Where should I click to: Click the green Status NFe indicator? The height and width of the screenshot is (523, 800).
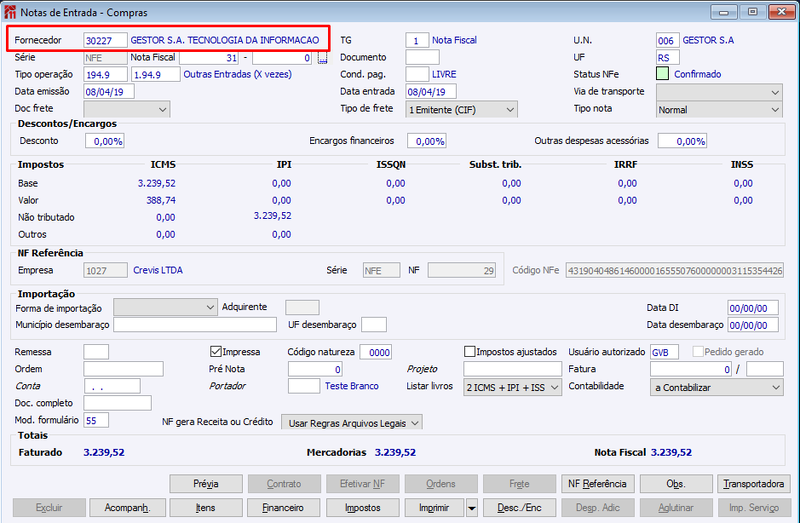pyautogui.click(x=662, y=74)
